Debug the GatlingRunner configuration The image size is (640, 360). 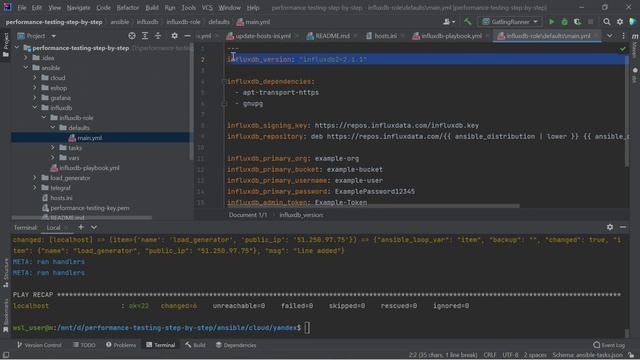click(x=564, y=22)
